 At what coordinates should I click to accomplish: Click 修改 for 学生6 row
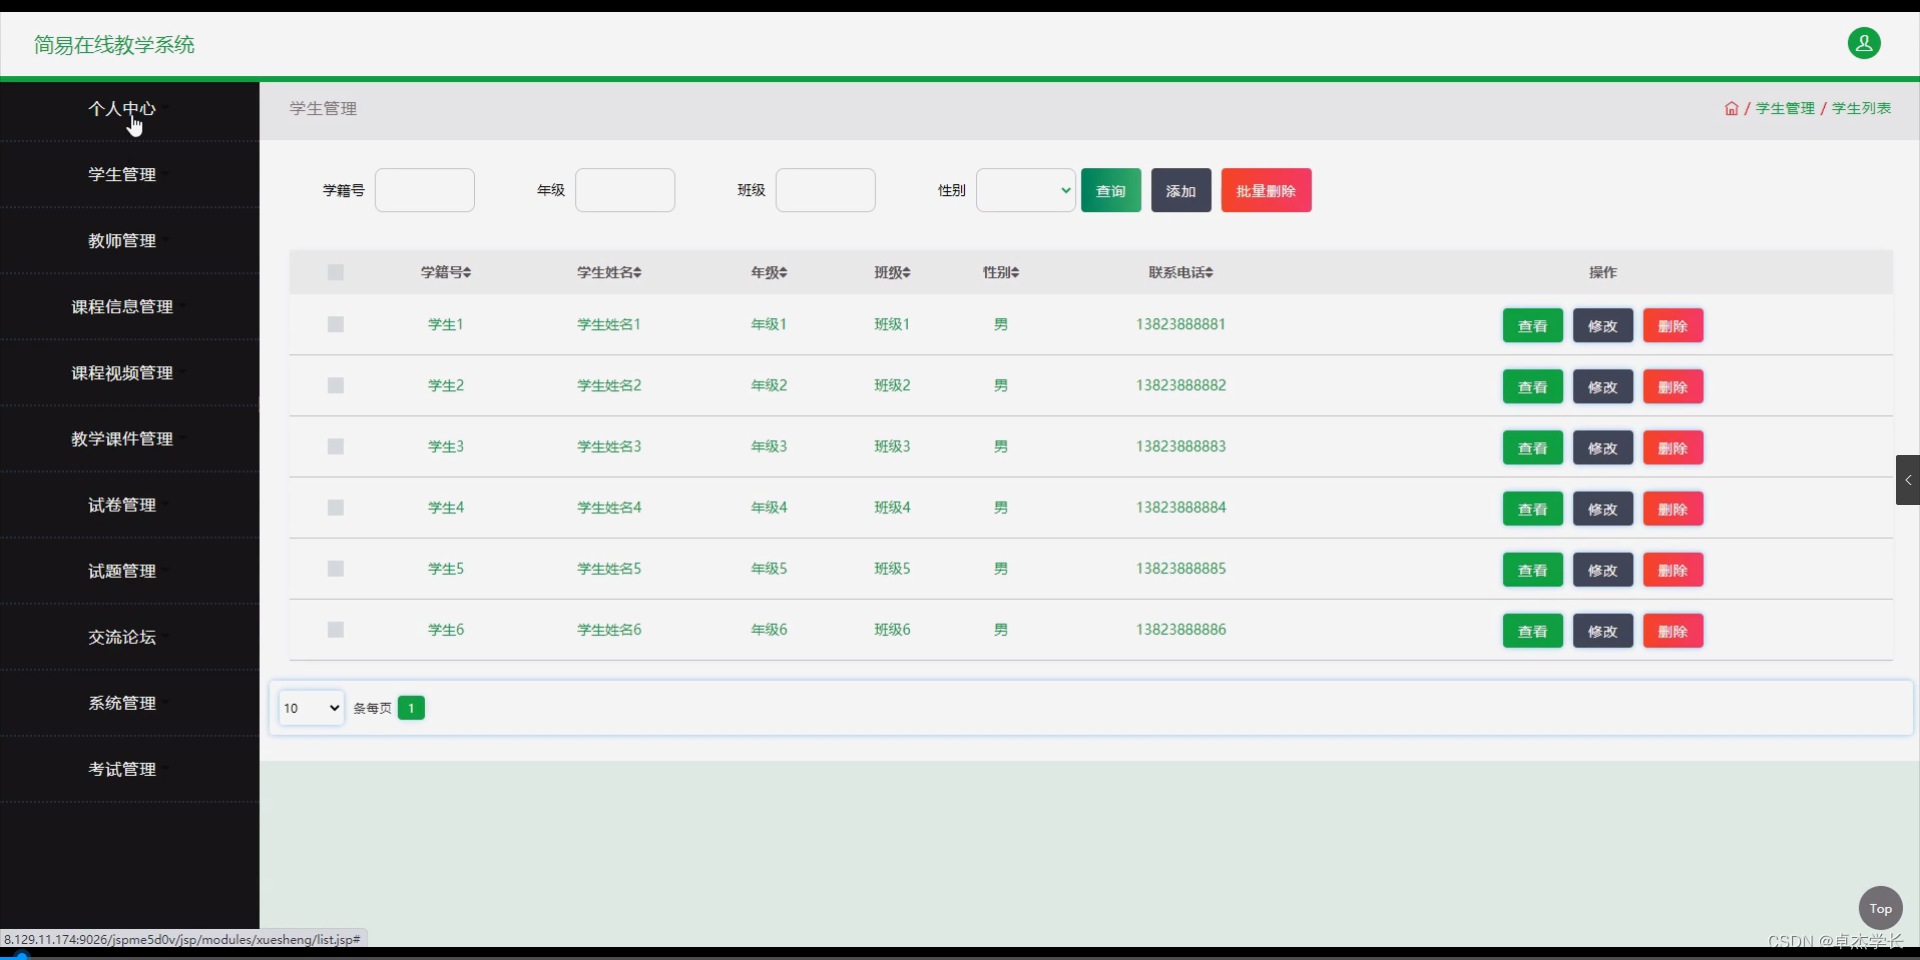1603,631
